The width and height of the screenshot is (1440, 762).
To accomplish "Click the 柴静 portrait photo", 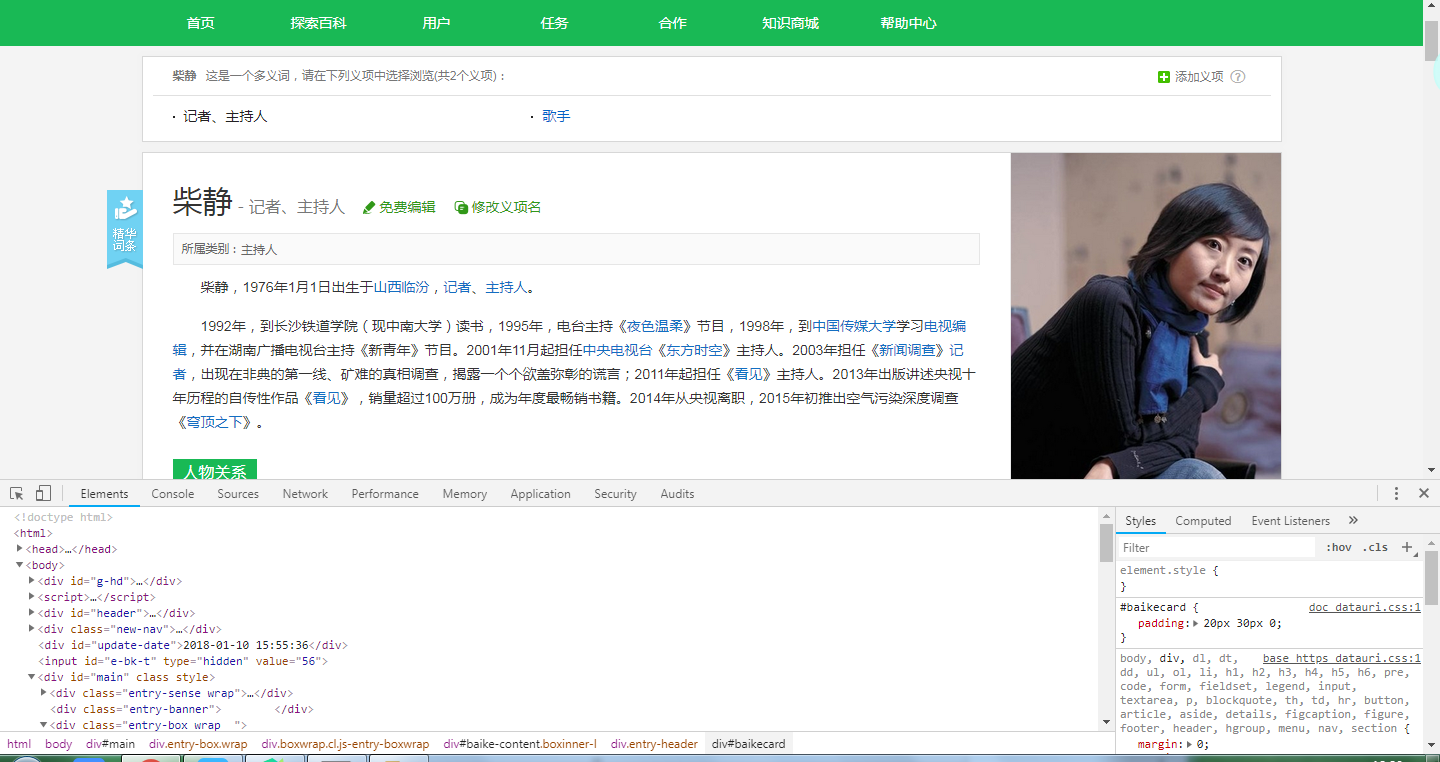I will [1146, 316].
